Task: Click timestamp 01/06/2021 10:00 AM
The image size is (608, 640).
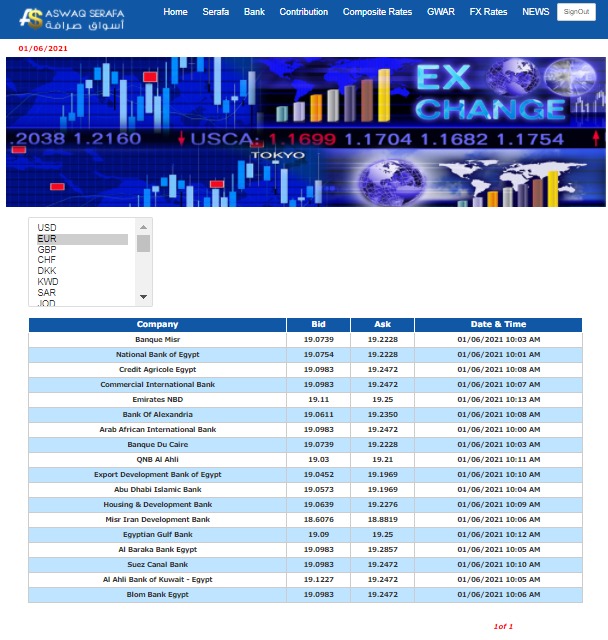Action: [498, 430]
